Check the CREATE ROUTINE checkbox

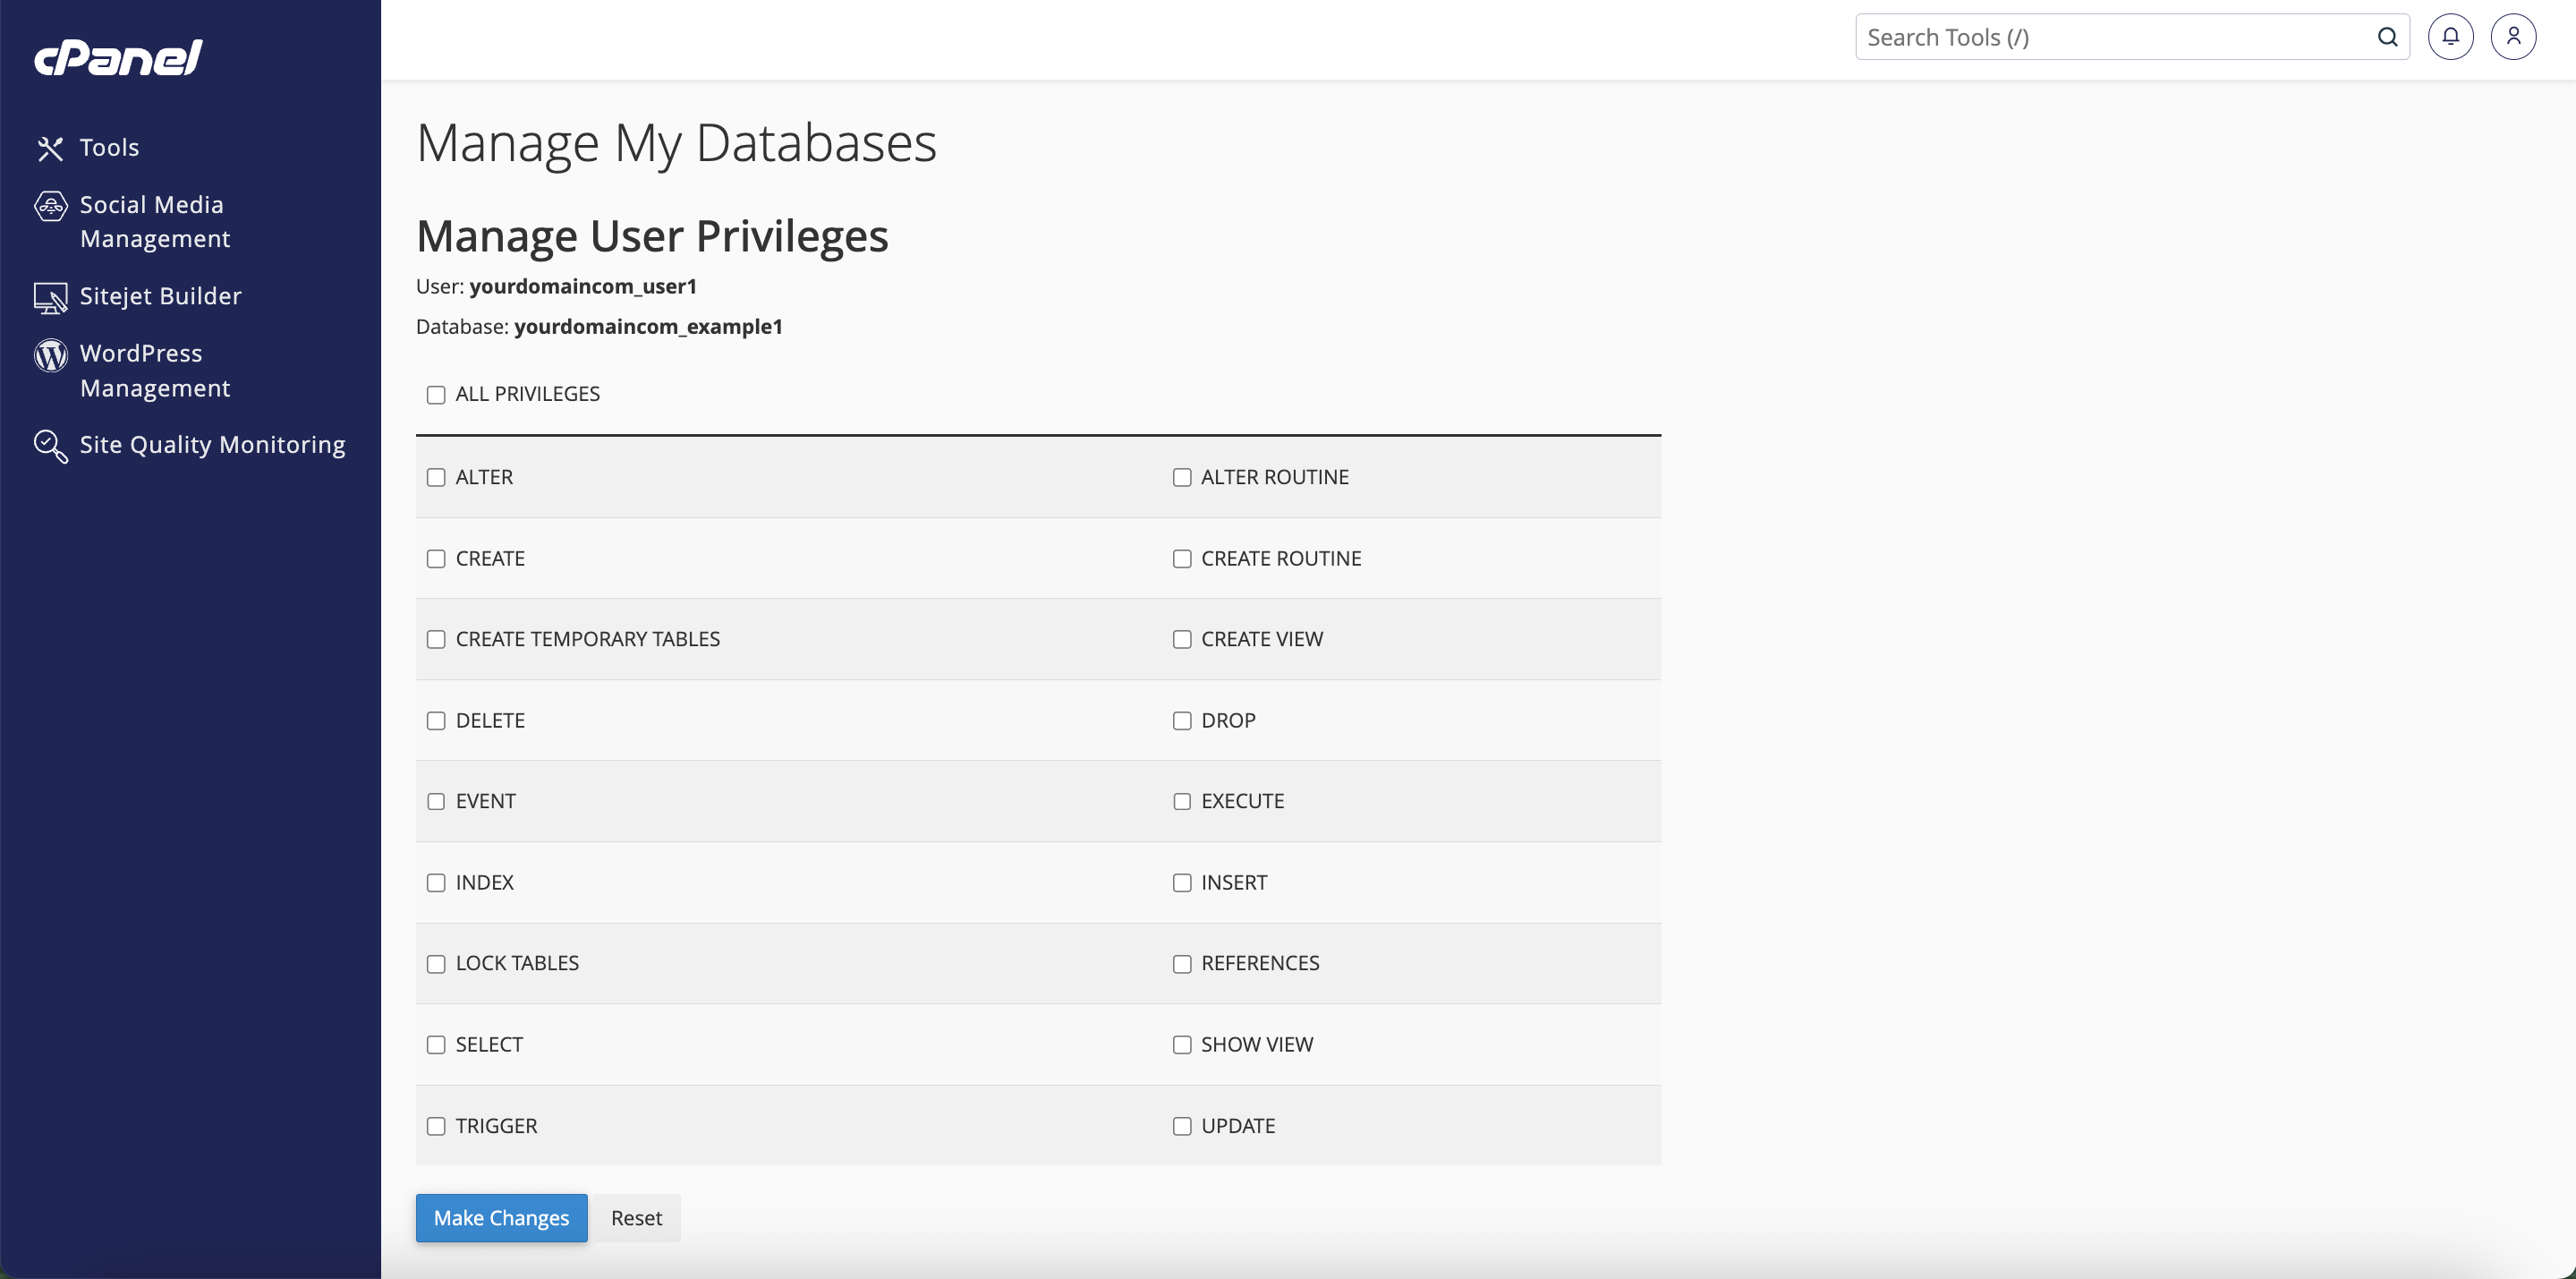pos(1182,559)
